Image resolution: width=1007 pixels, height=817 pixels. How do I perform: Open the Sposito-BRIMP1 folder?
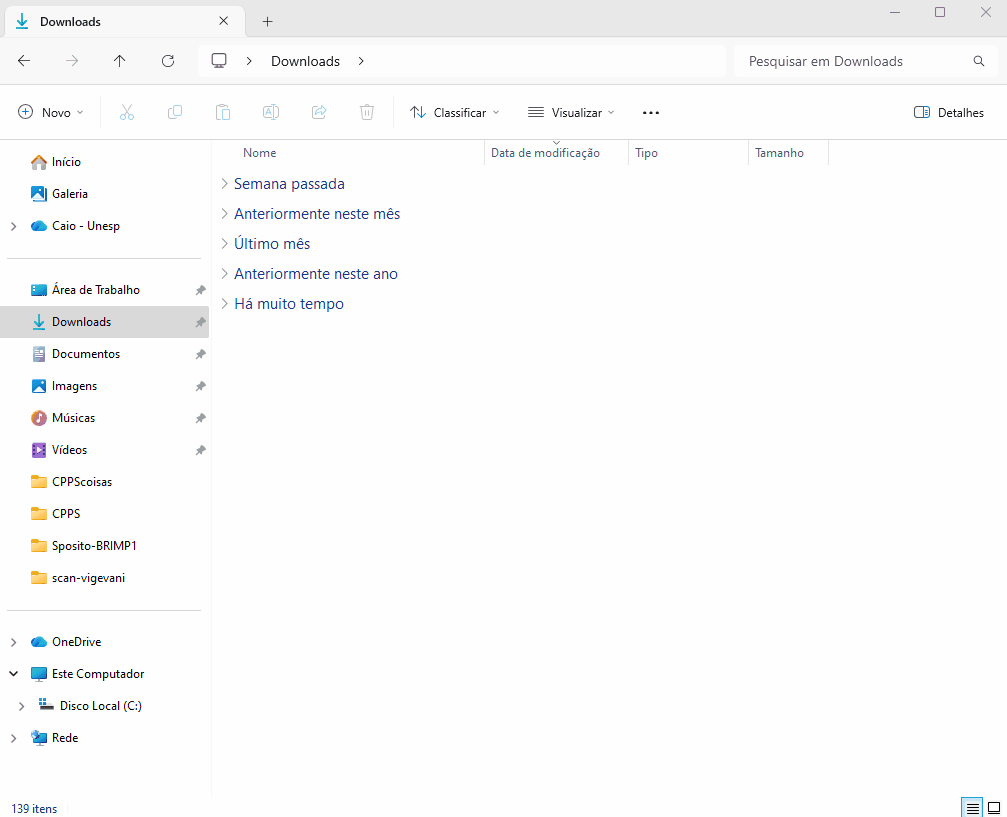(94, 546)
